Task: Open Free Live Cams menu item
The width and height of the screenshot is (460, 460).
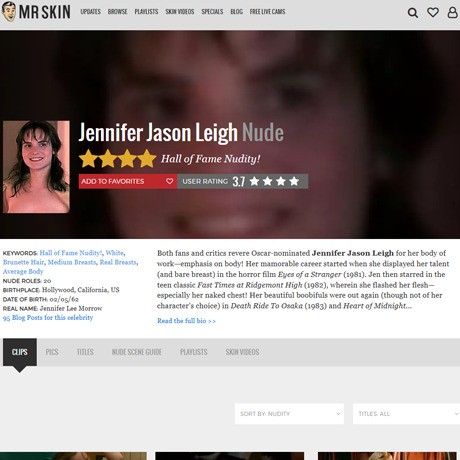Action: point(267,12)
